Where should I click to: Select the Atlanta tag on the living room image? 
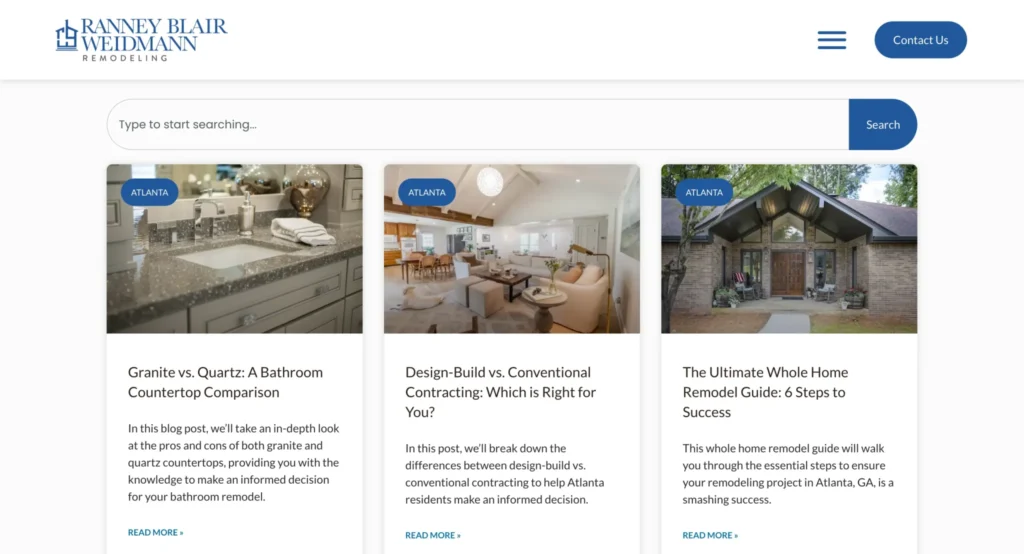pos(427,192)
